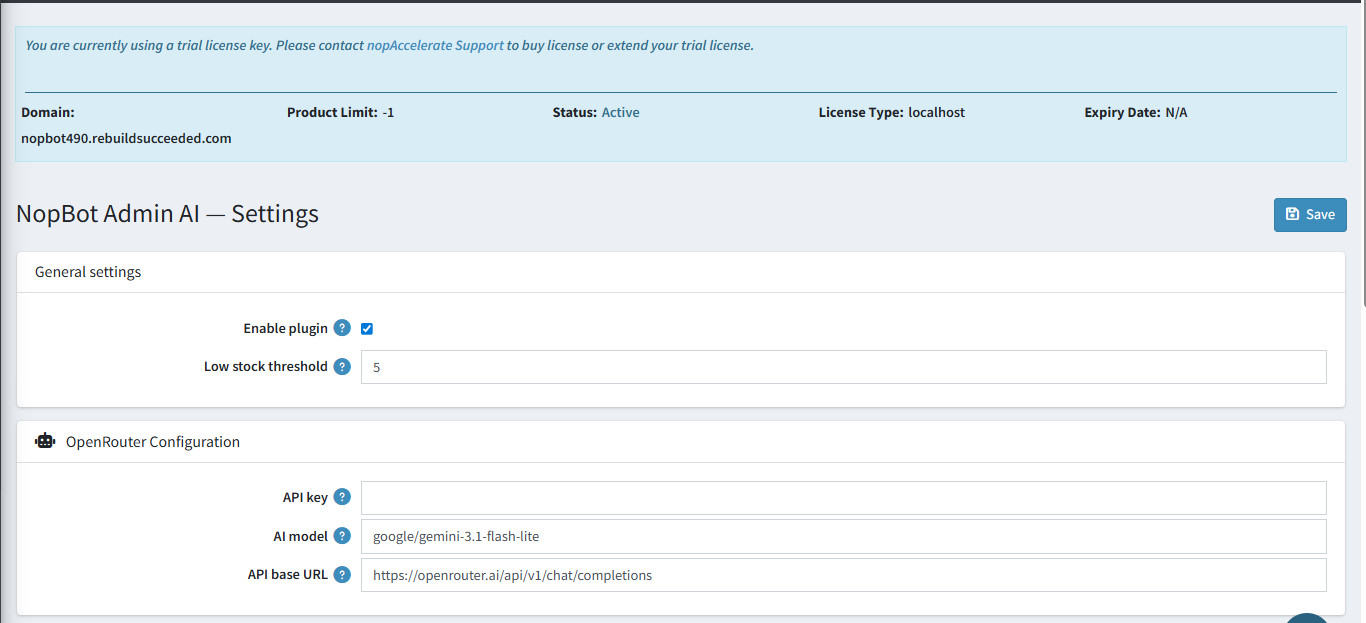The image size is (1366, 623).
Task: Click the Active status text
Action: [620, 112]
